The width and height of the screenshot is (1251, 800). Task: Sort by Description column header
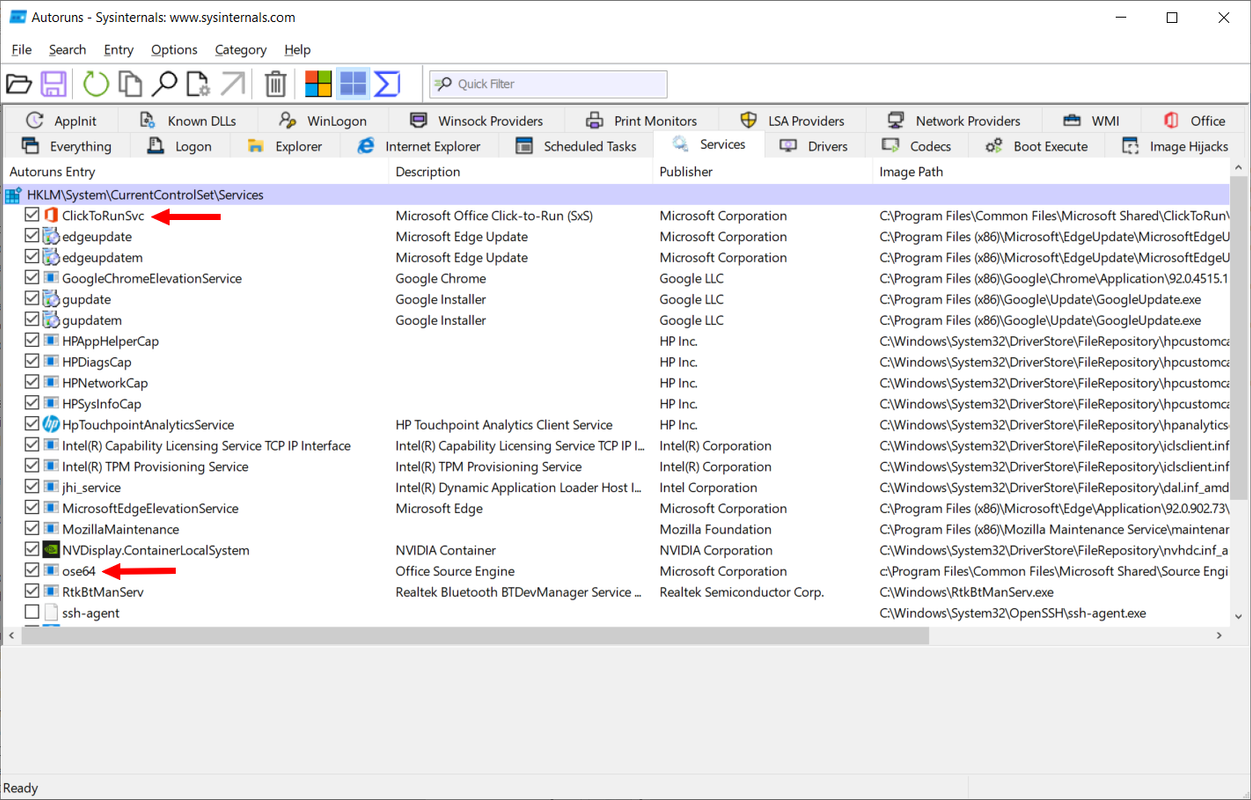(521, 172)
